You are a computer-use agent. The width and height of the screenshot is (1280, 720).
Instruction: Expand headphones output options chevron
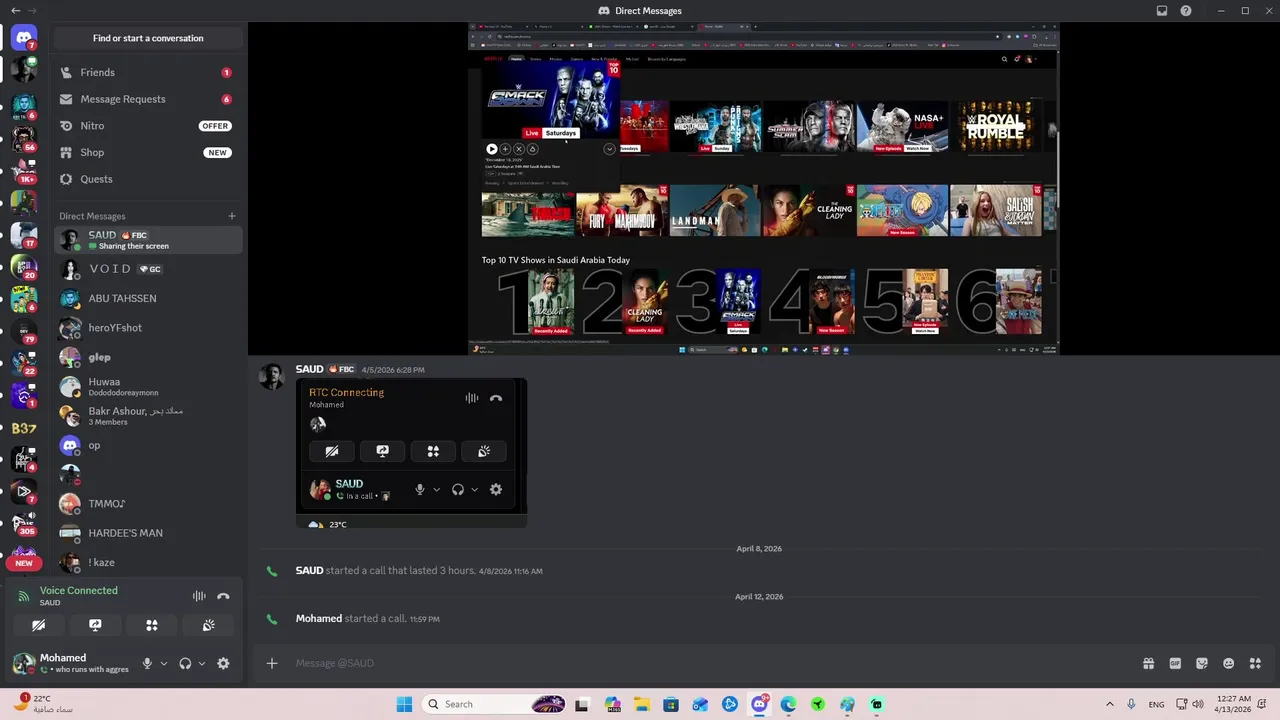202,663
